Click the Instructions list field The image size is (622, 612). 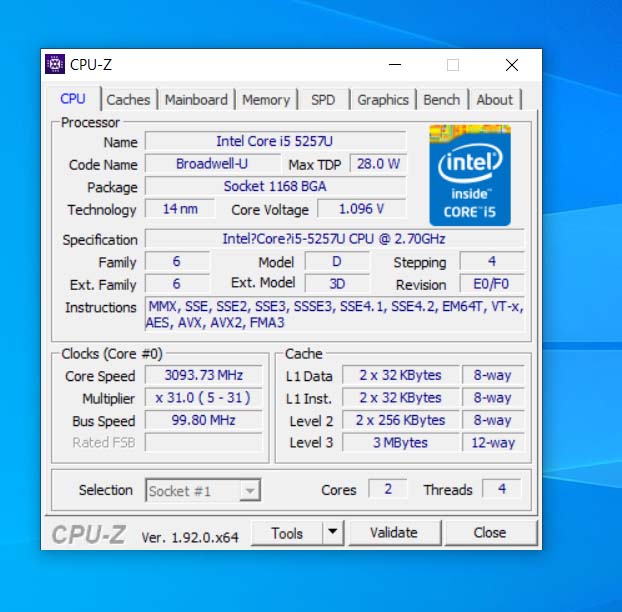click(334, 315)
